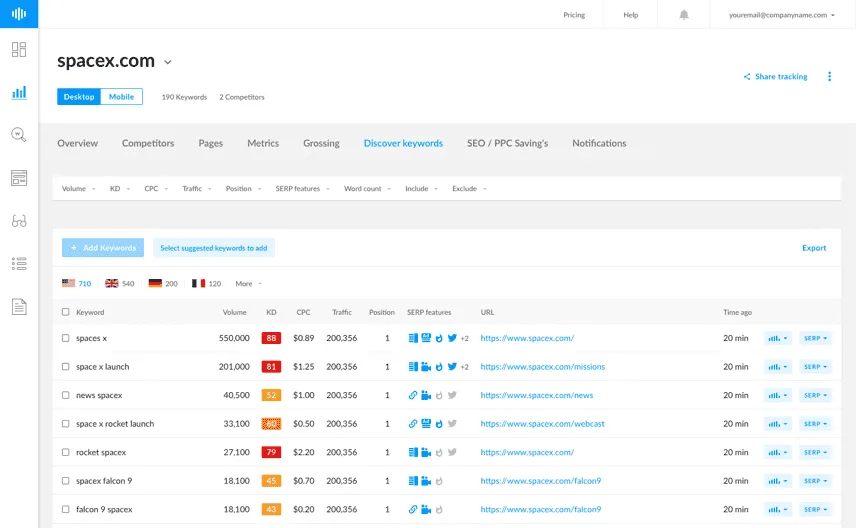Switch to the Mobile device toggle
Viewport: 856px width, 528px height.
tap(121, 97)
